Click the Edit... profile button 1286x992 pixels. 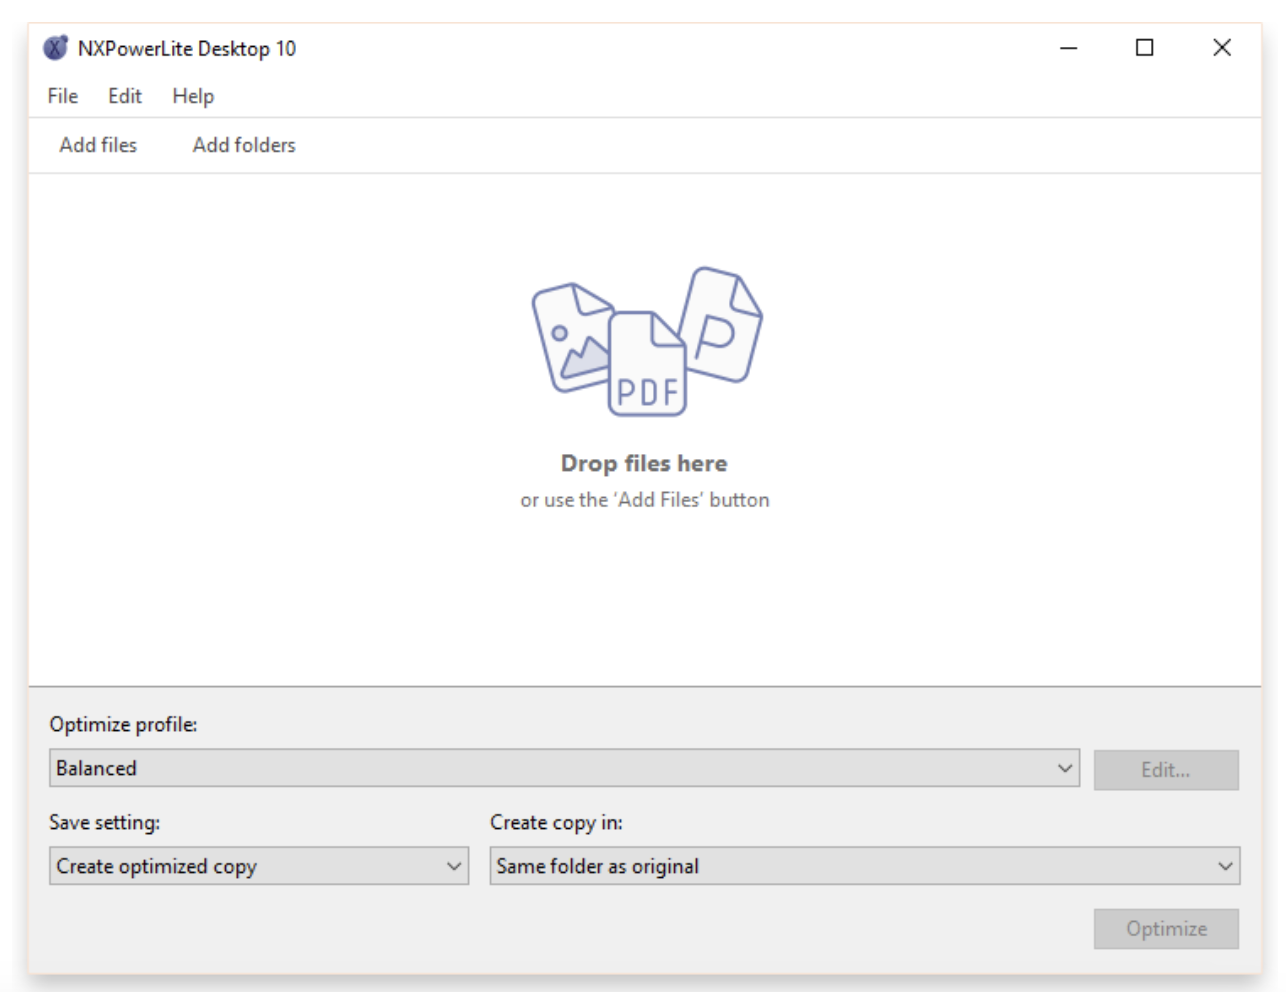pyautogui.click(x=1166, y=770)
